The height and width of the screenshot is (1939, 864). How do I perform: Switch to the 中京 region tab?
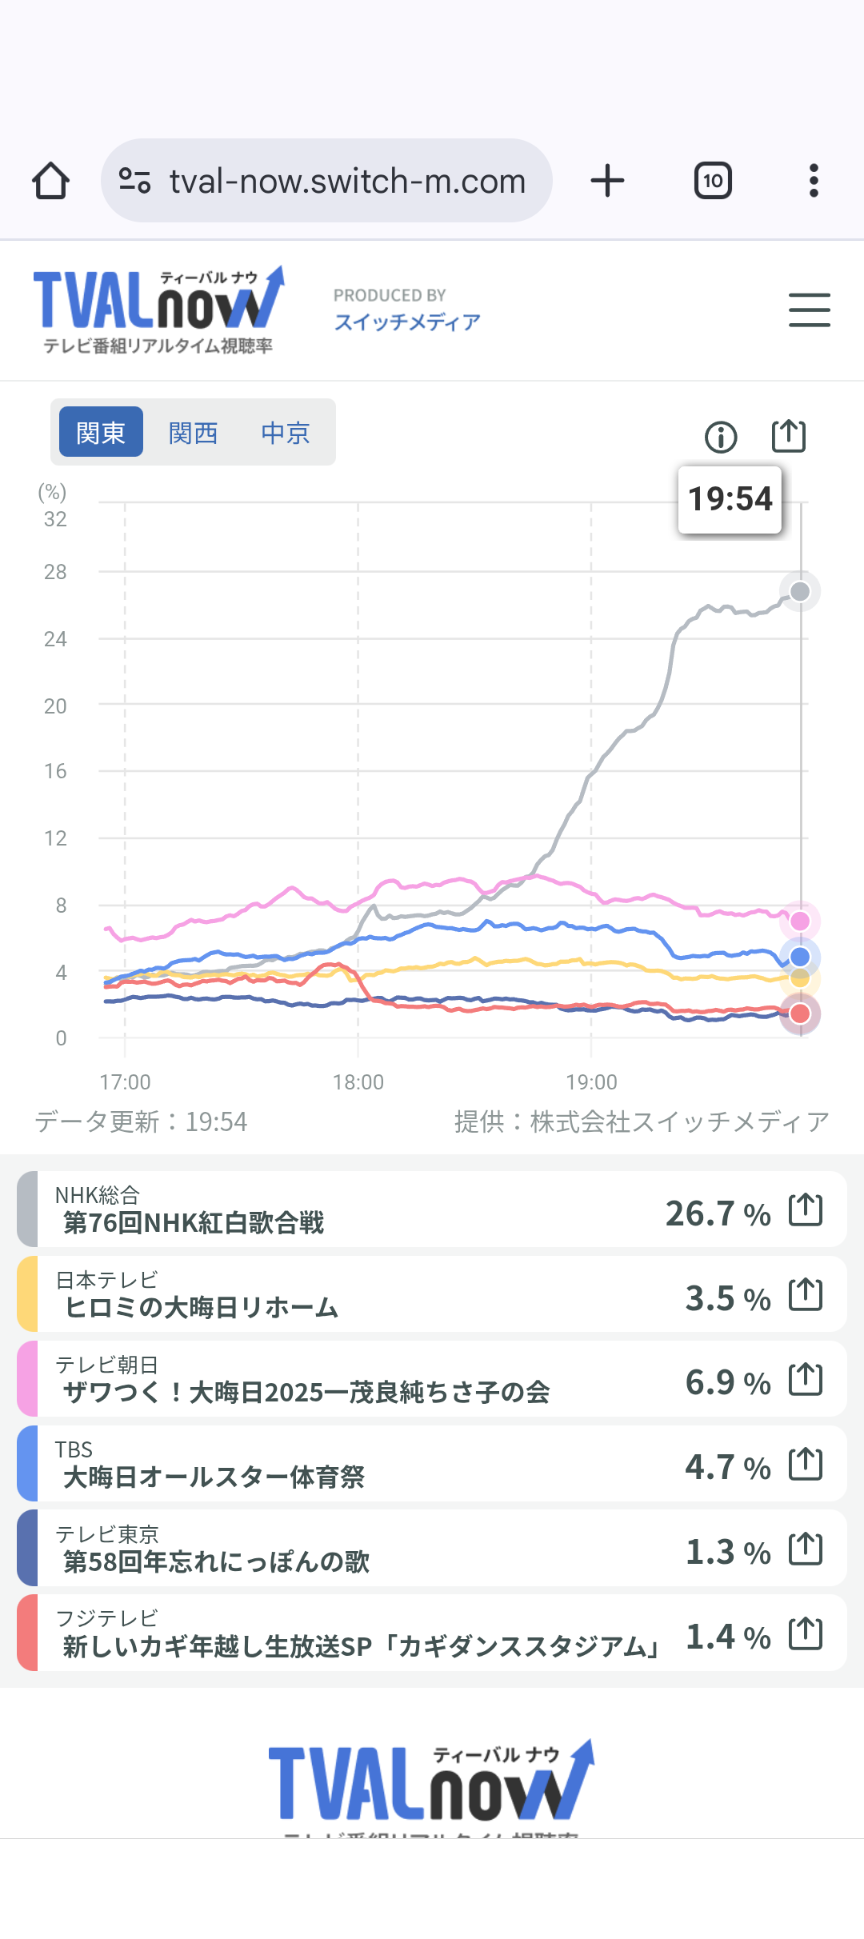pyautogui.click(x=285, y=433)
